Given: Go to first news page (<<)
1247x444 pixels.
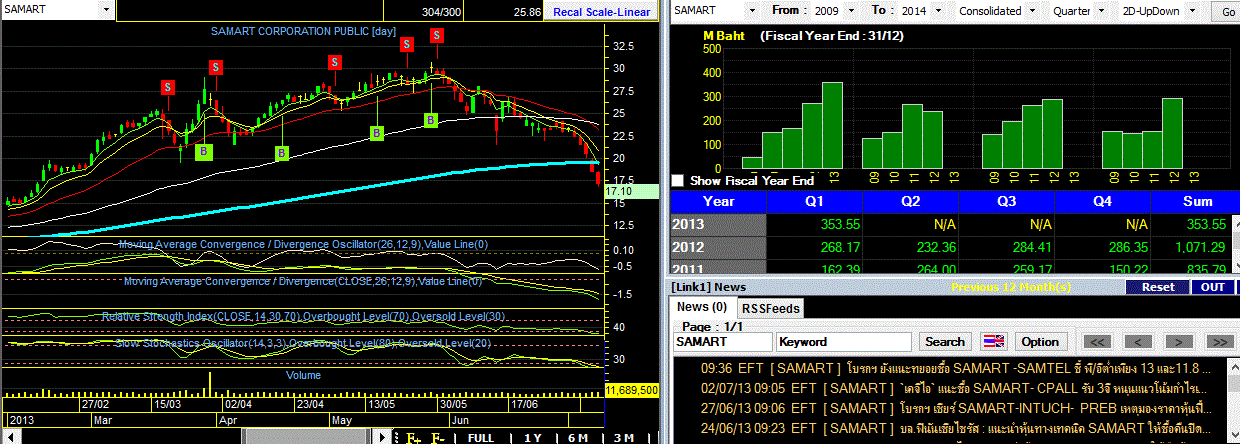Looking at the screenshot, I should click(1097, 342).
